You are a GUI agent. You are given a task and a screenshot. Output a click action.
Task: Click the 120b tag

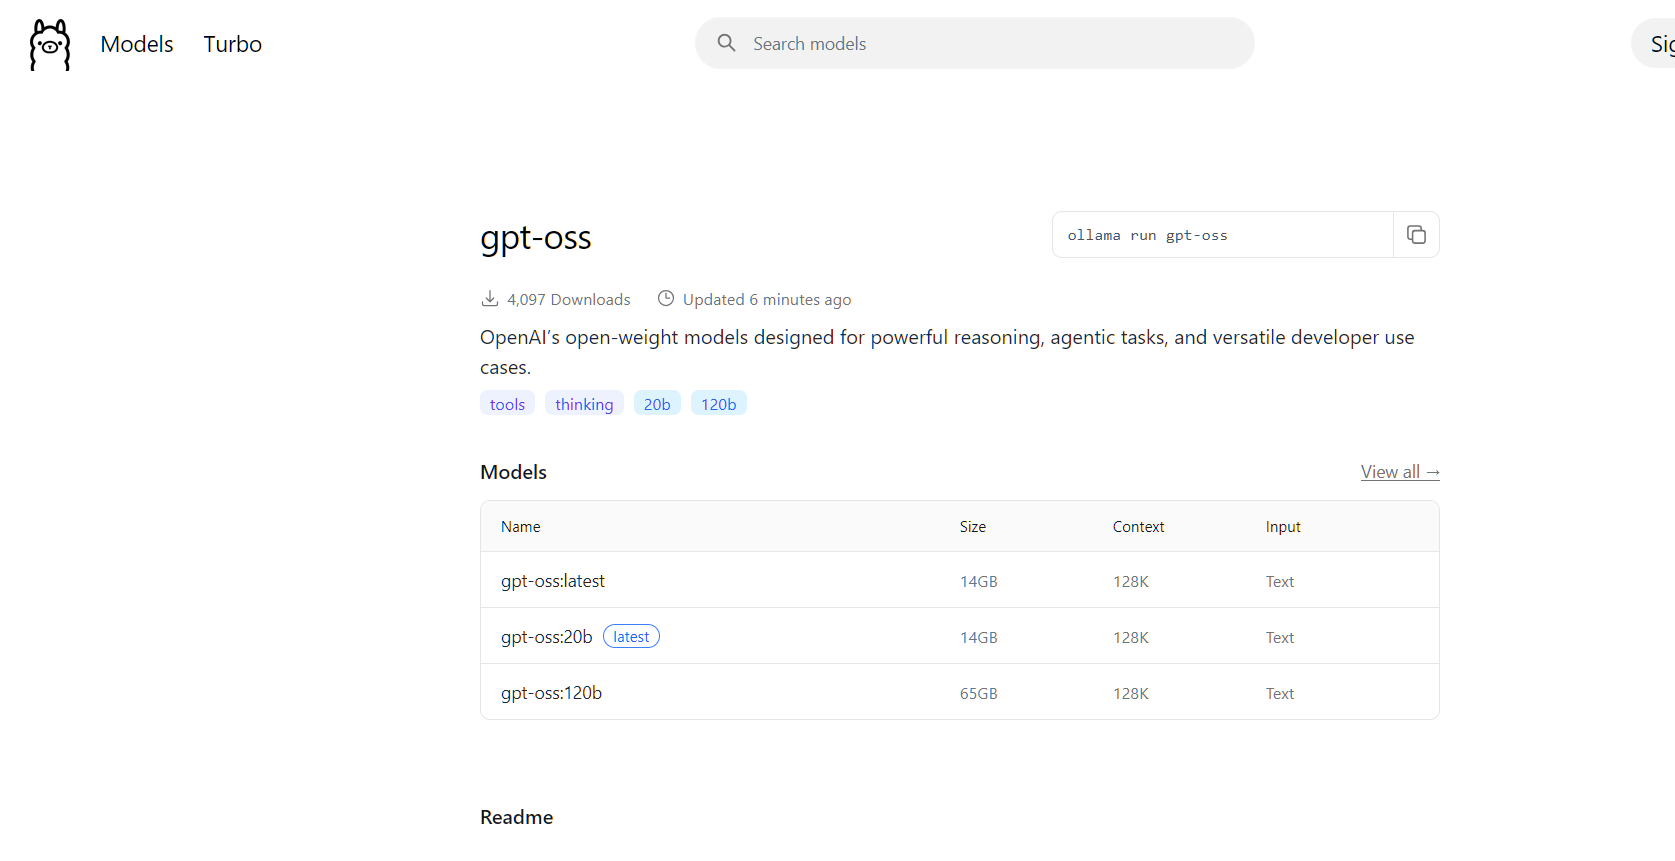click(x=719, y=404)
